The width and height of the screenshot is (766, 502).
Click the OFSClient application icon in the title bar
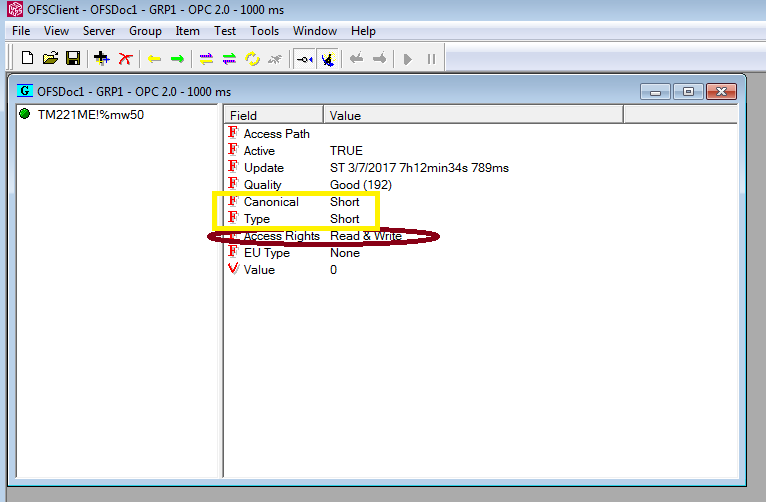click(15, 9)
